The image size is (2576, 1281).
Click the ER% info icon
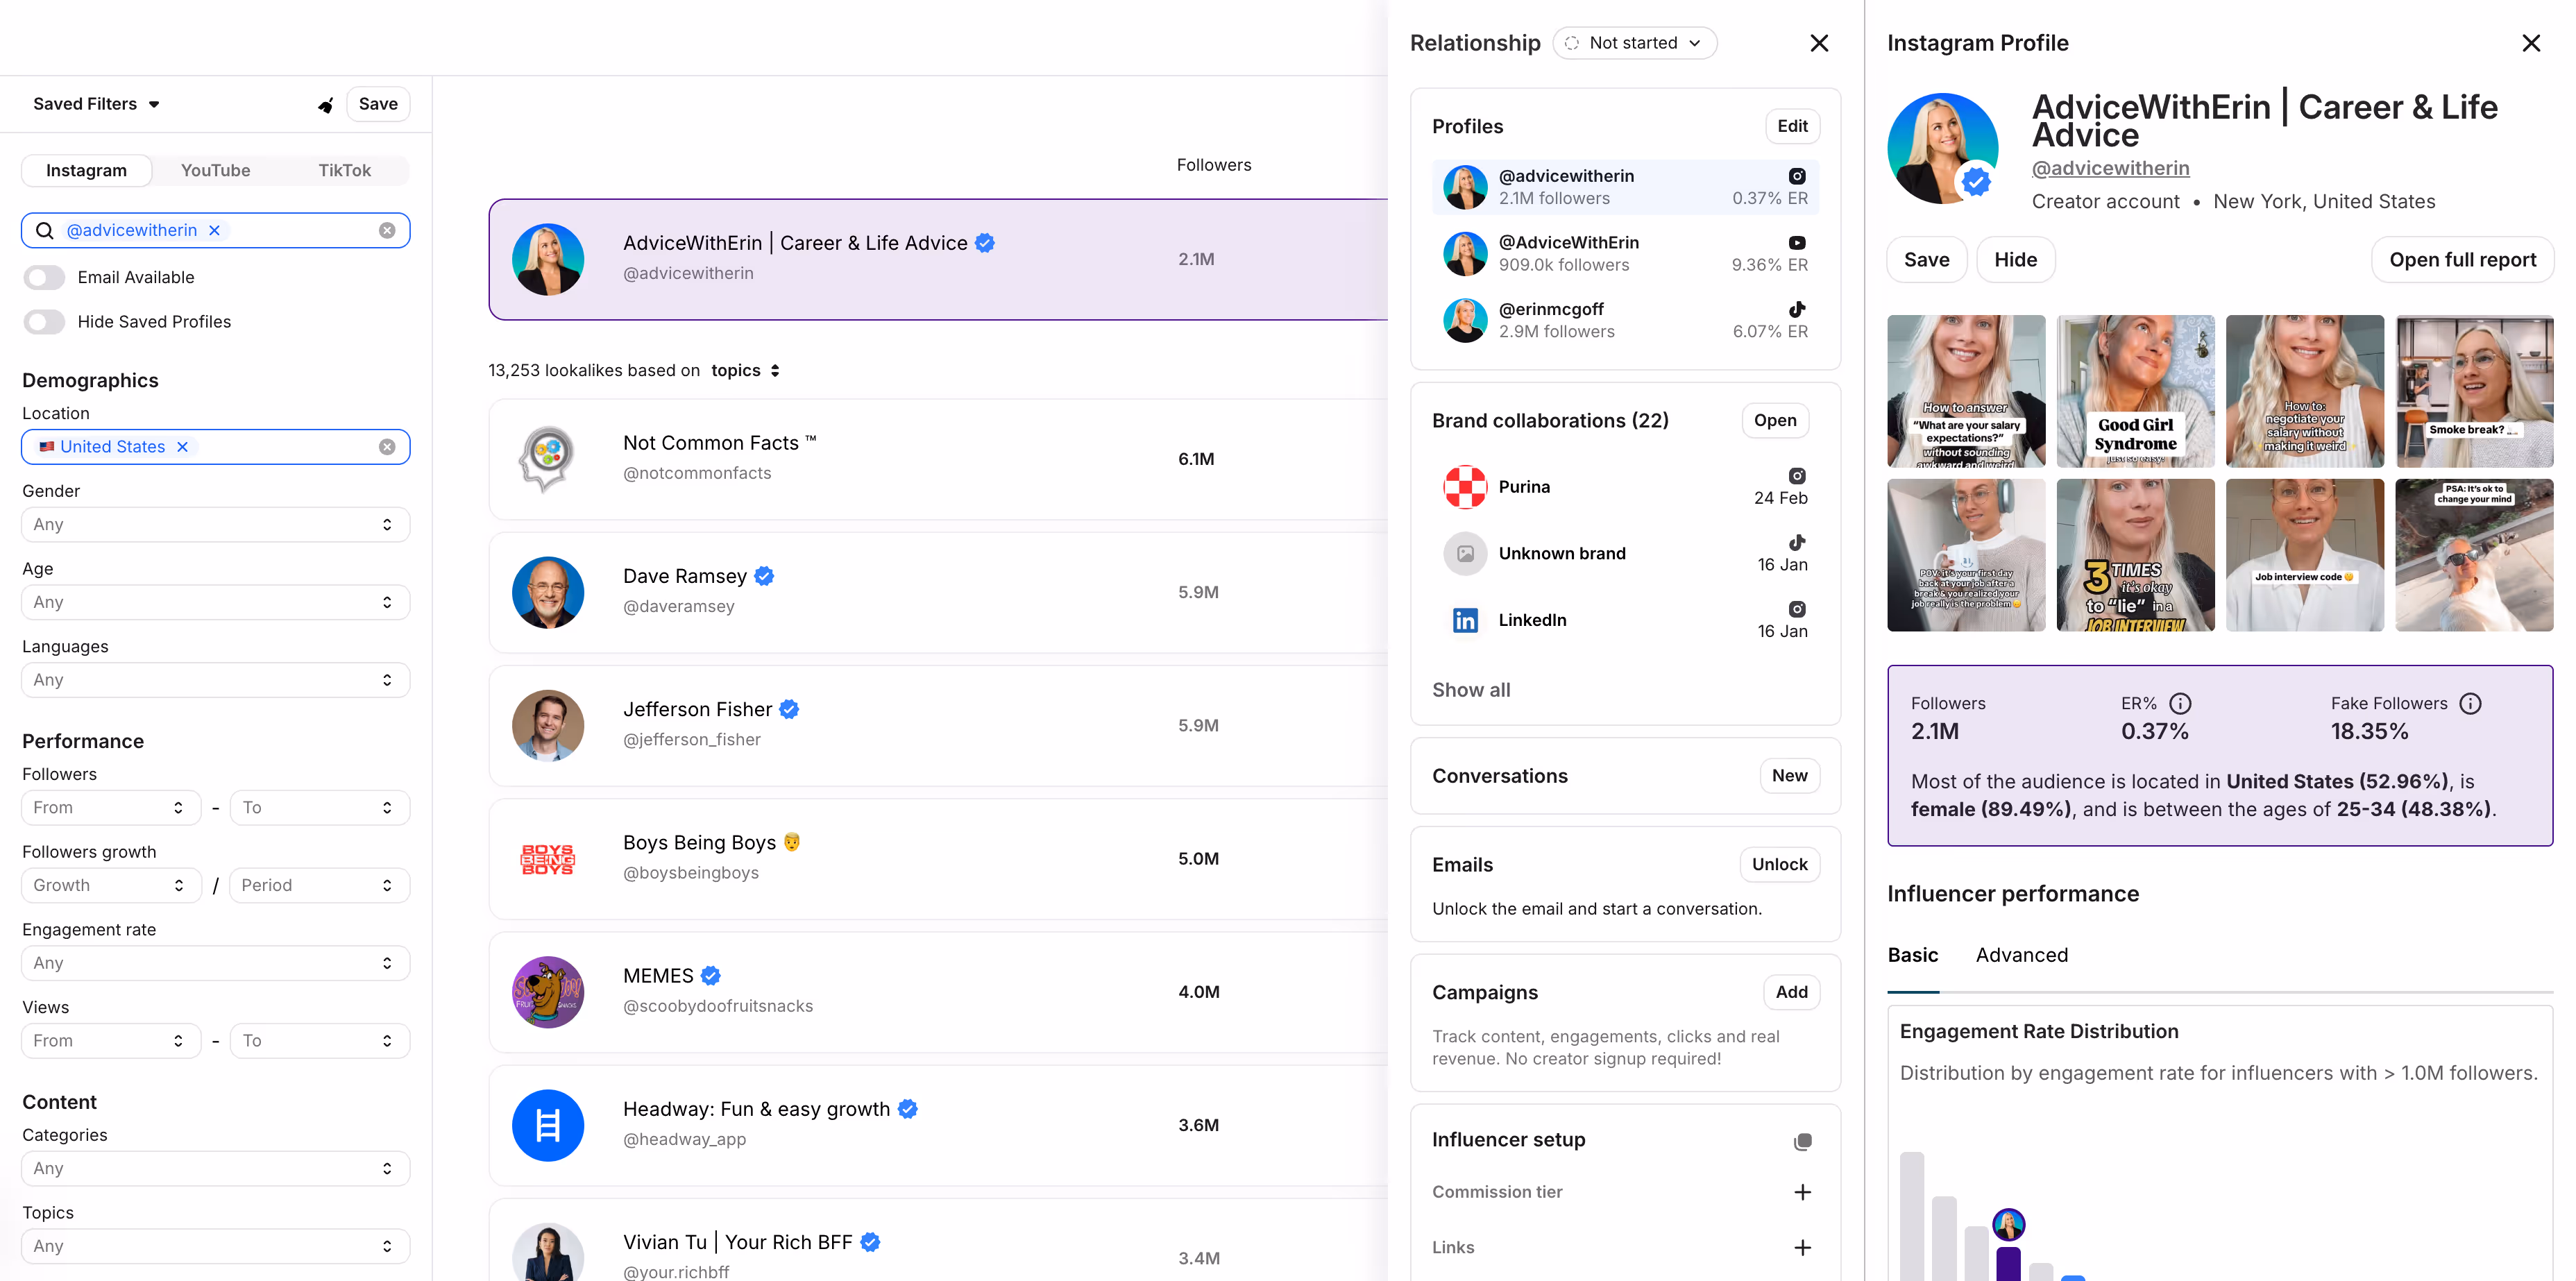[x=2180, y=704]
